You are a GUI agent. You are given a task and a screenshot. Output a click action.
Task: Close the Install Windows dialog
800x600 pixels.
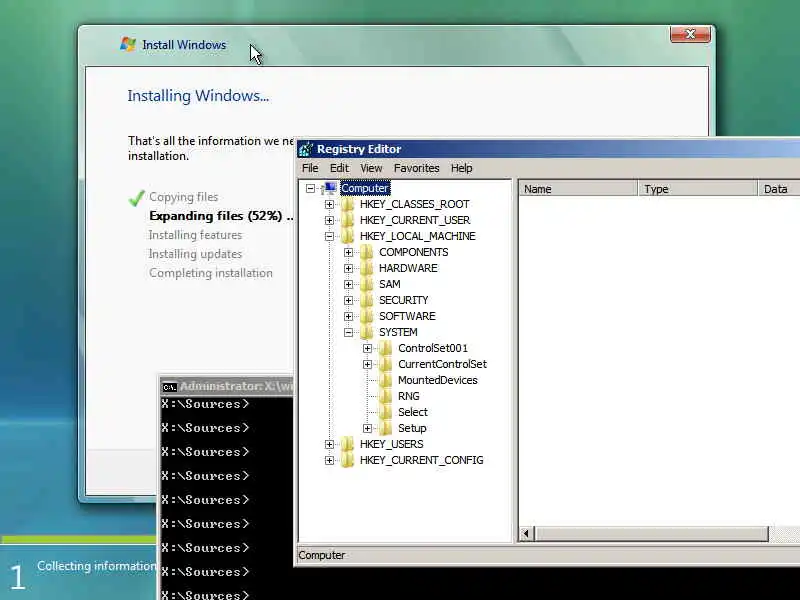[690, 34]
